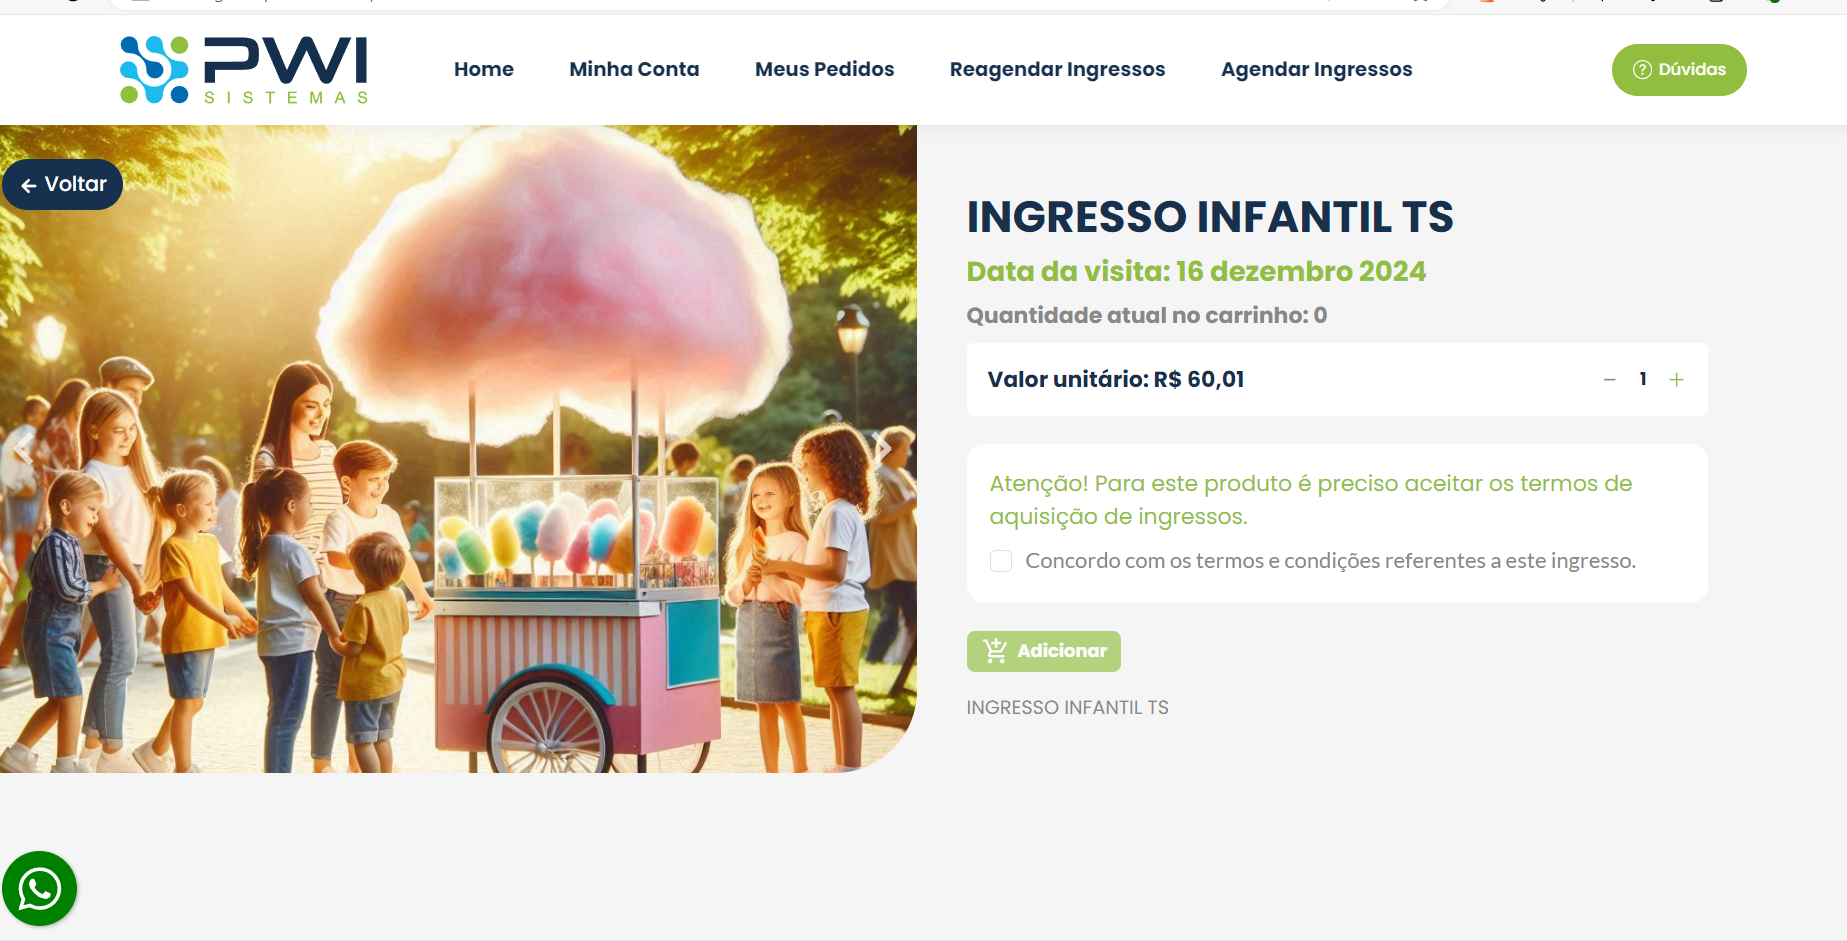
Task: Click the cart icon on Adicionar button
Action: [x=995, y=651]
